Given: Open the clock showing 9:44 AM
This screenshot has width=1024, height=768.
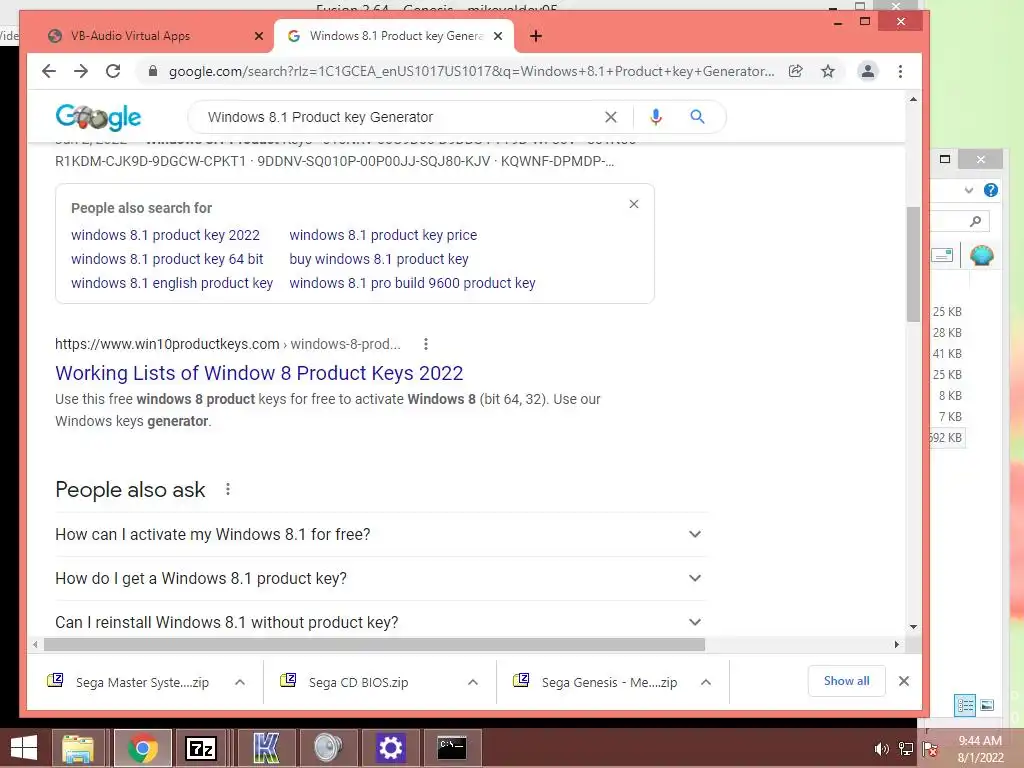Looking at the screenshot, I should (x=980, y=749).
